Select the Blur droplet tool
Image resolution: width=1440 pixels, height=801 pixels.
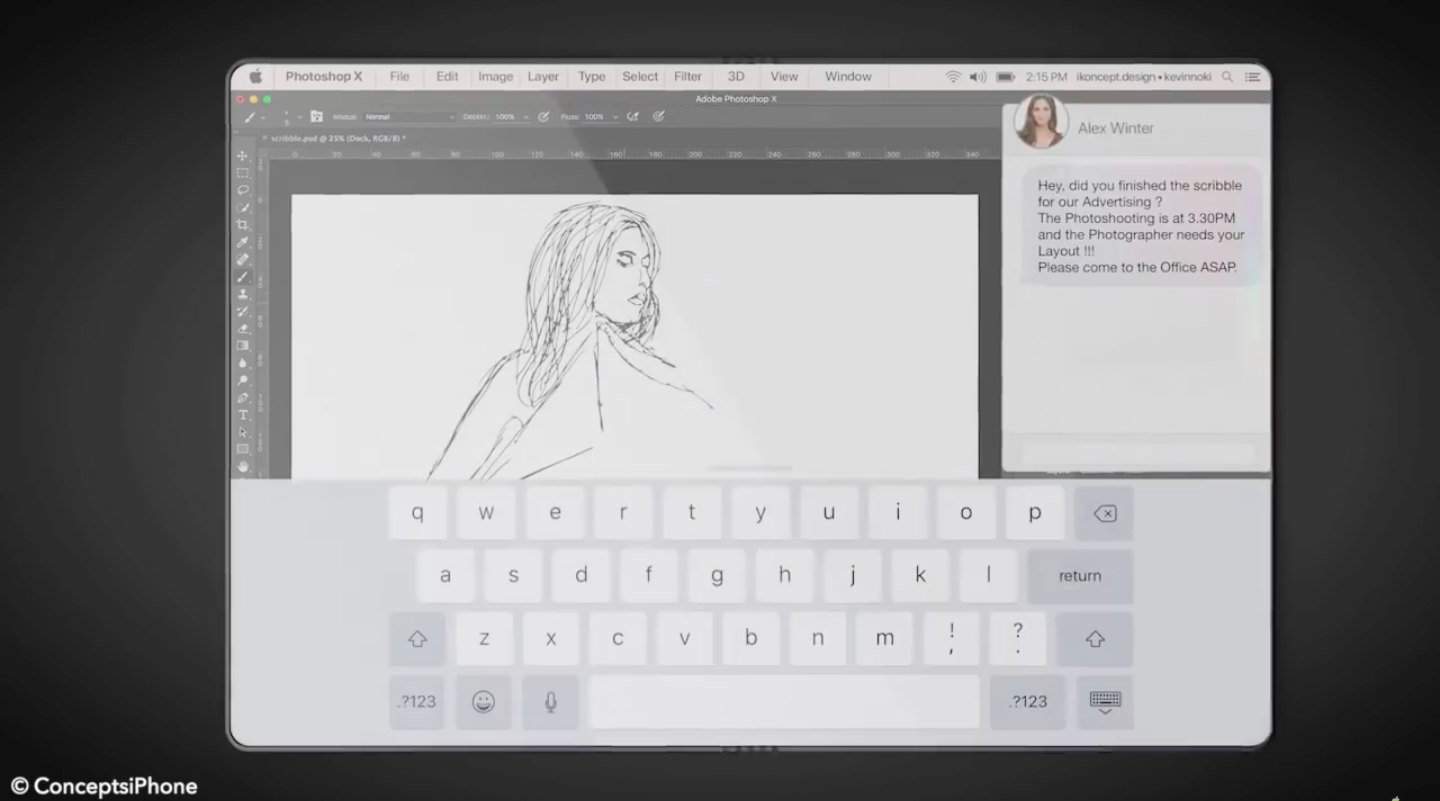tap(243, 363)
